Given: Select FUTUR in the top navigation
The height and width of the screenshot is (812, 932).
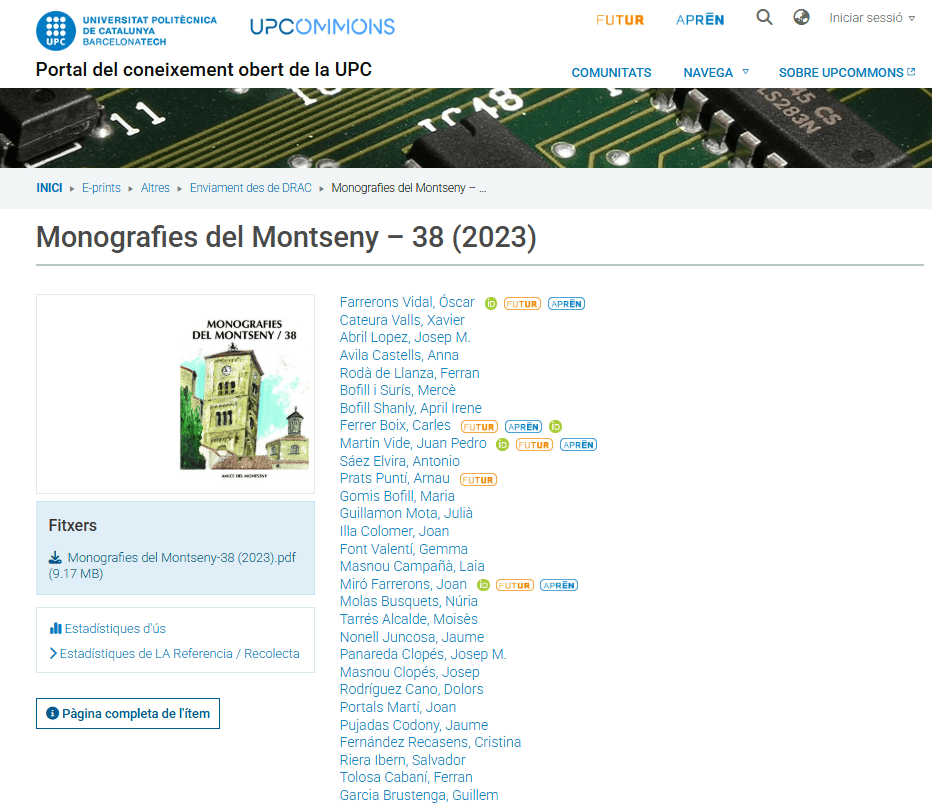Looking at the screenshot, I should point(619,18).
